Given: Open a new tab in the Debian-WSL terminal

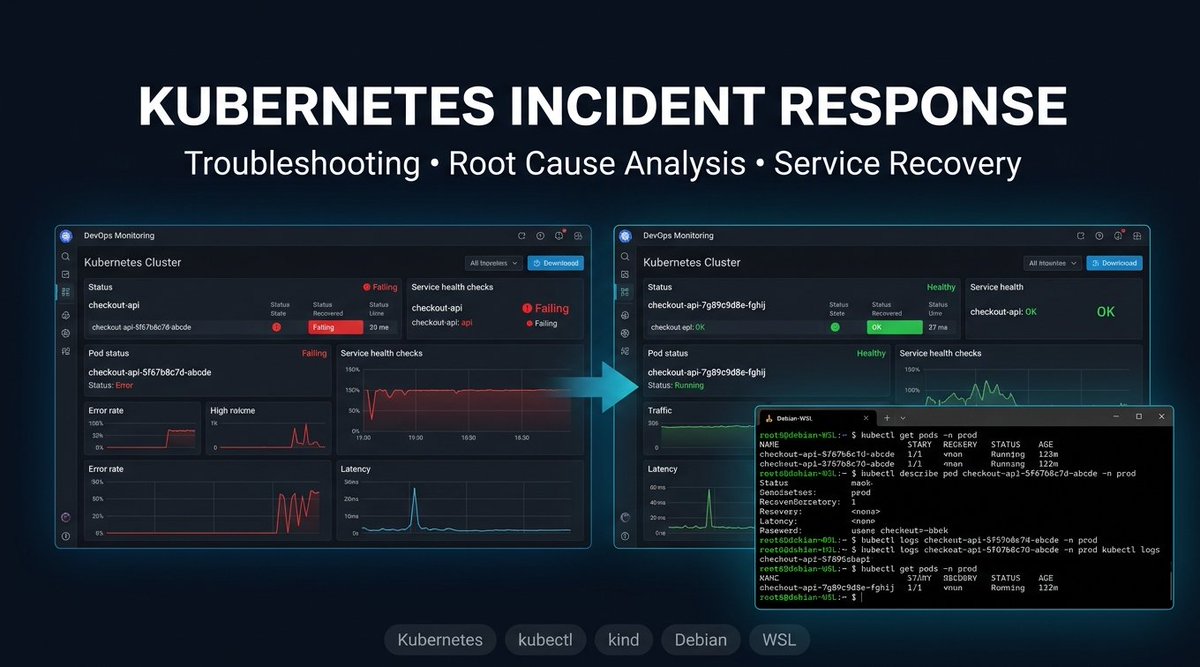Looking at the screenshot, I should [x=887, y=417].
